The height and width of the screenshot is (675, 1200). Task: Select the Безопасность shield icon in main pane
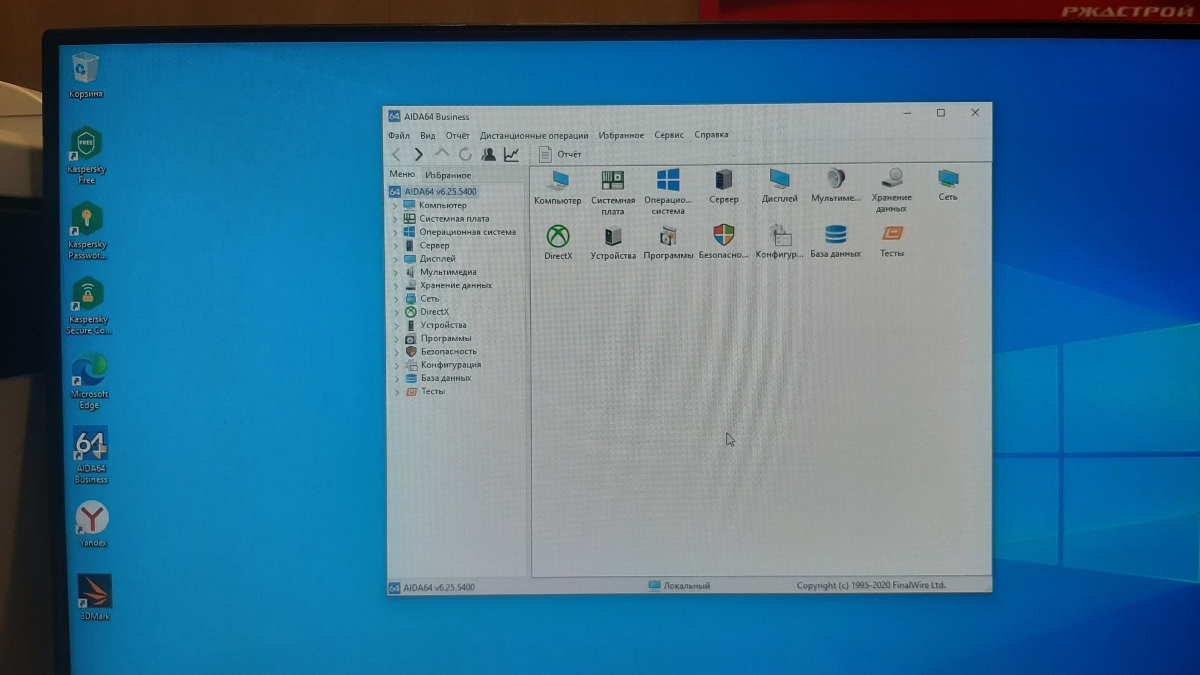click(723, 237)
